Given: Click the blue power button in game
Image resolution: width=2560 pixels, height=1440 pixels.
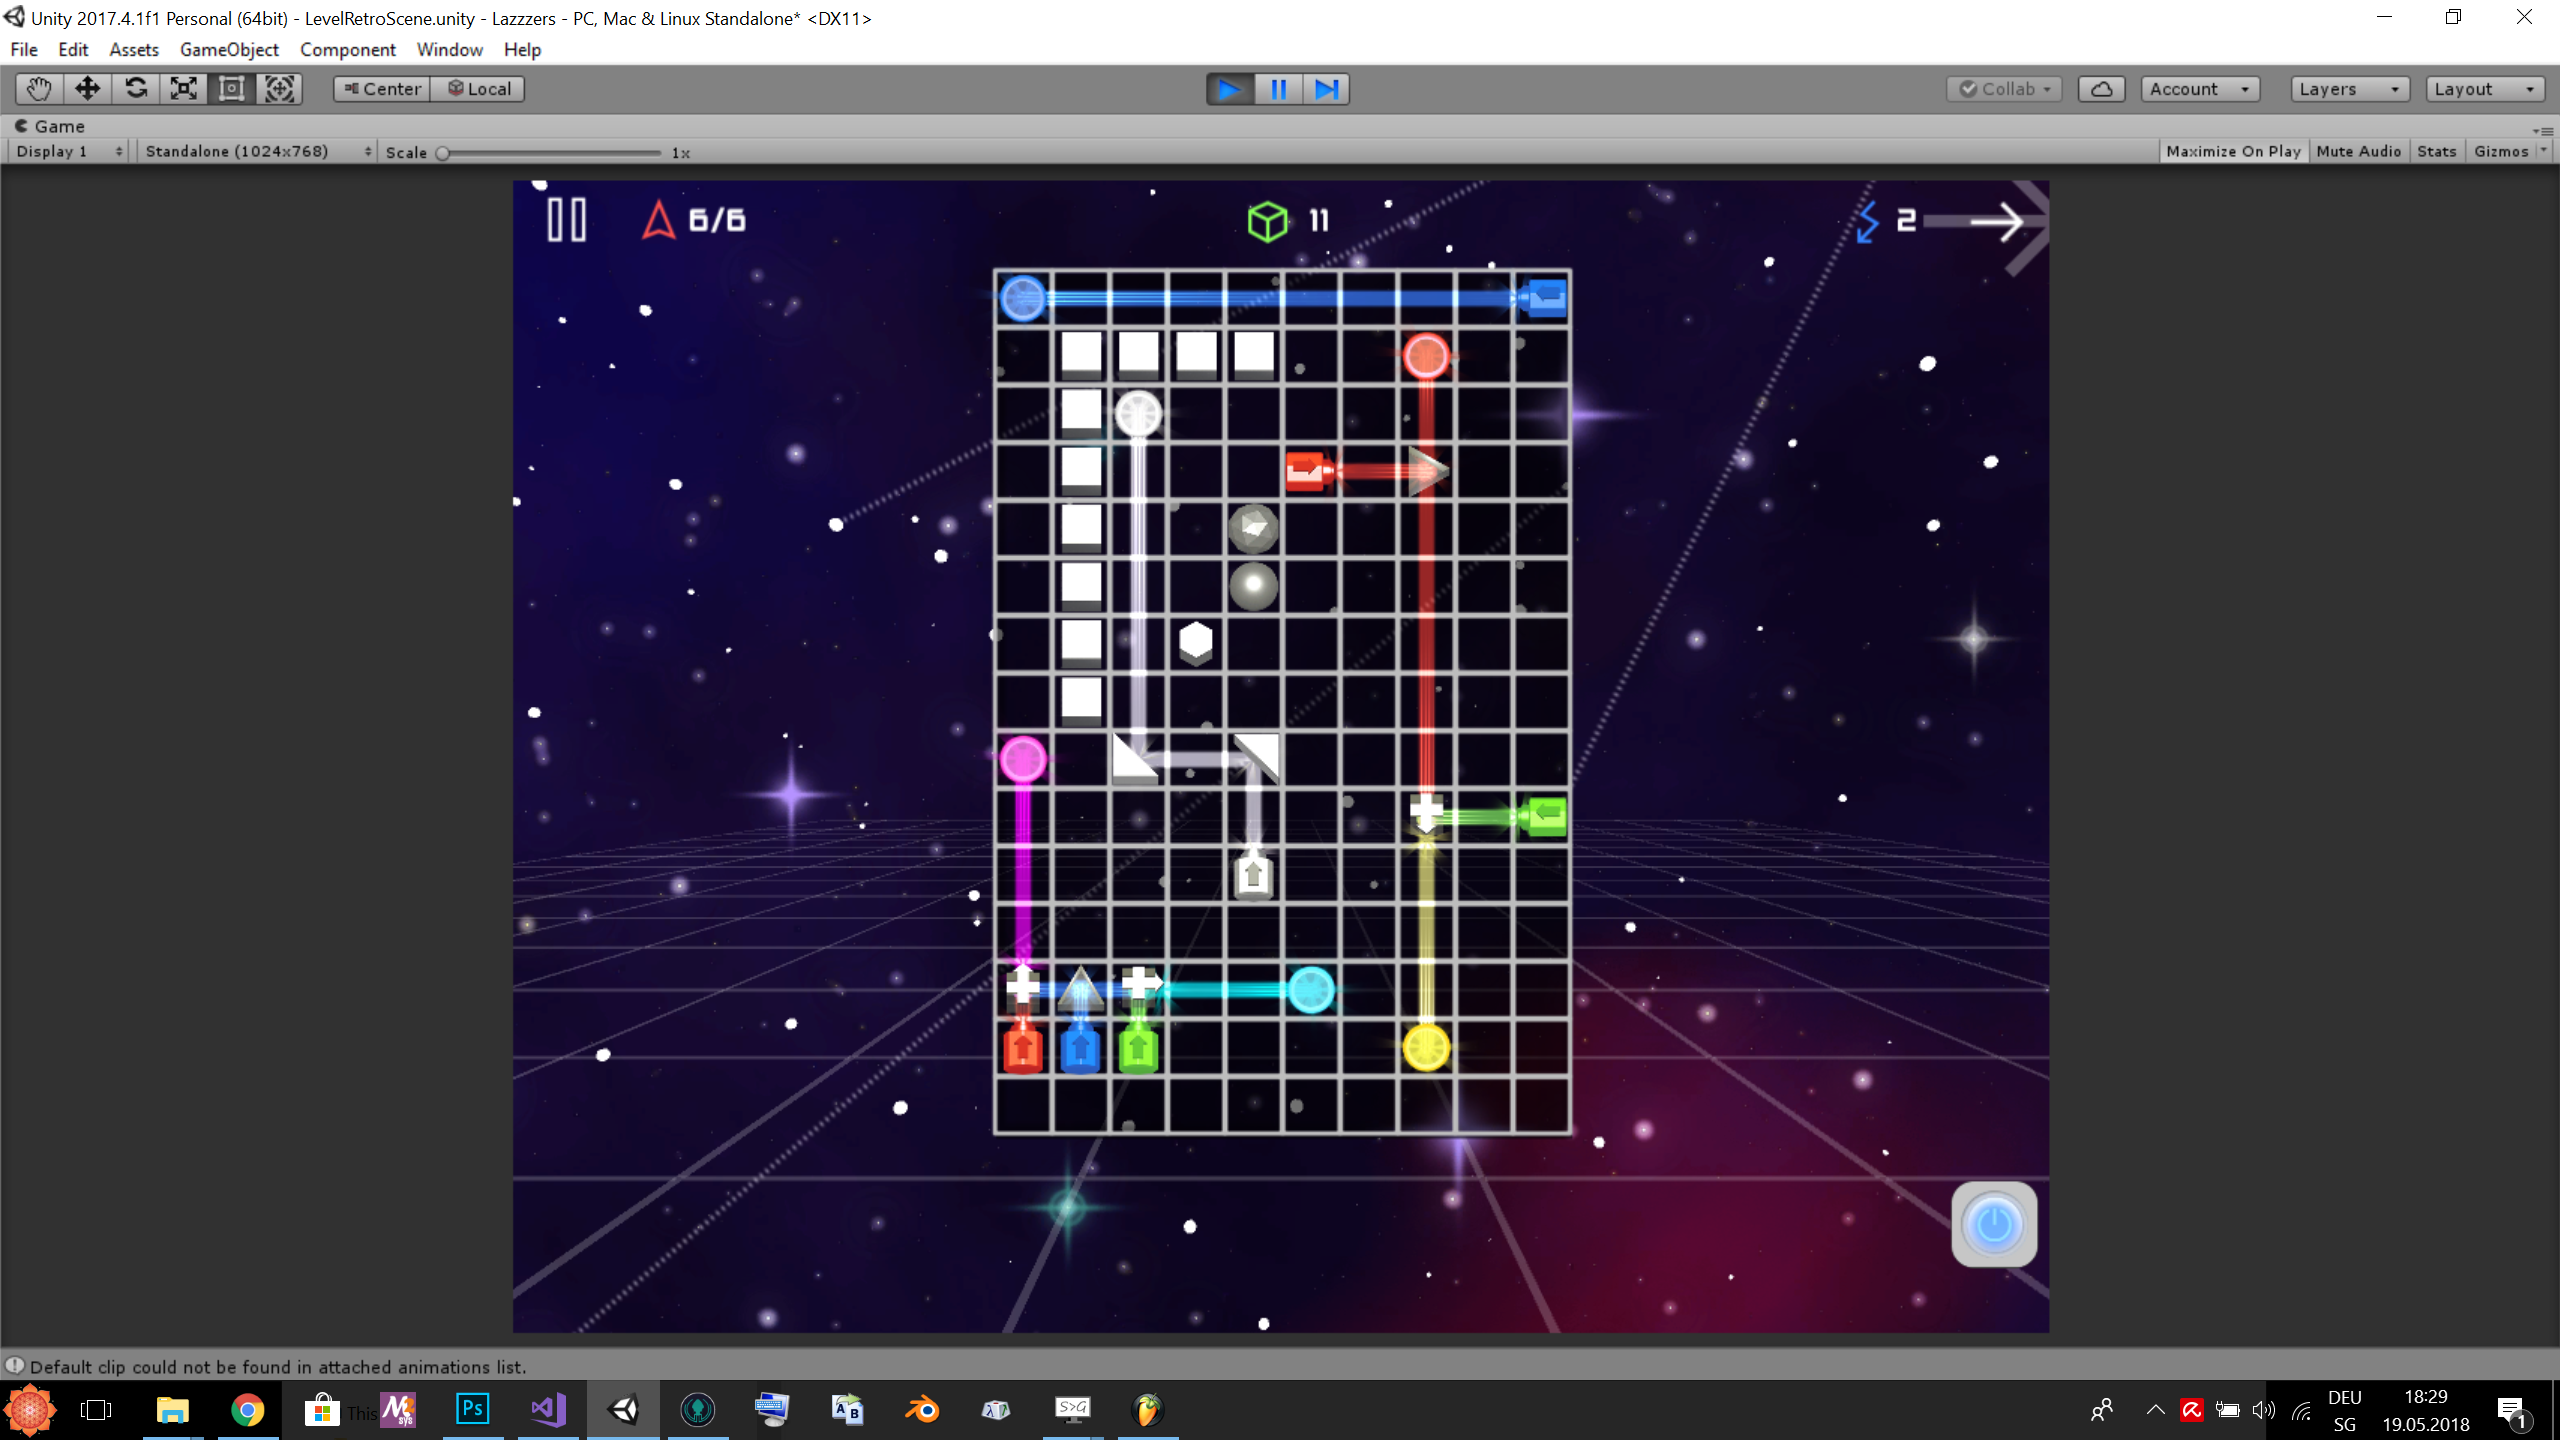Looking at the screenshot, I should tap(1993, 1224).
